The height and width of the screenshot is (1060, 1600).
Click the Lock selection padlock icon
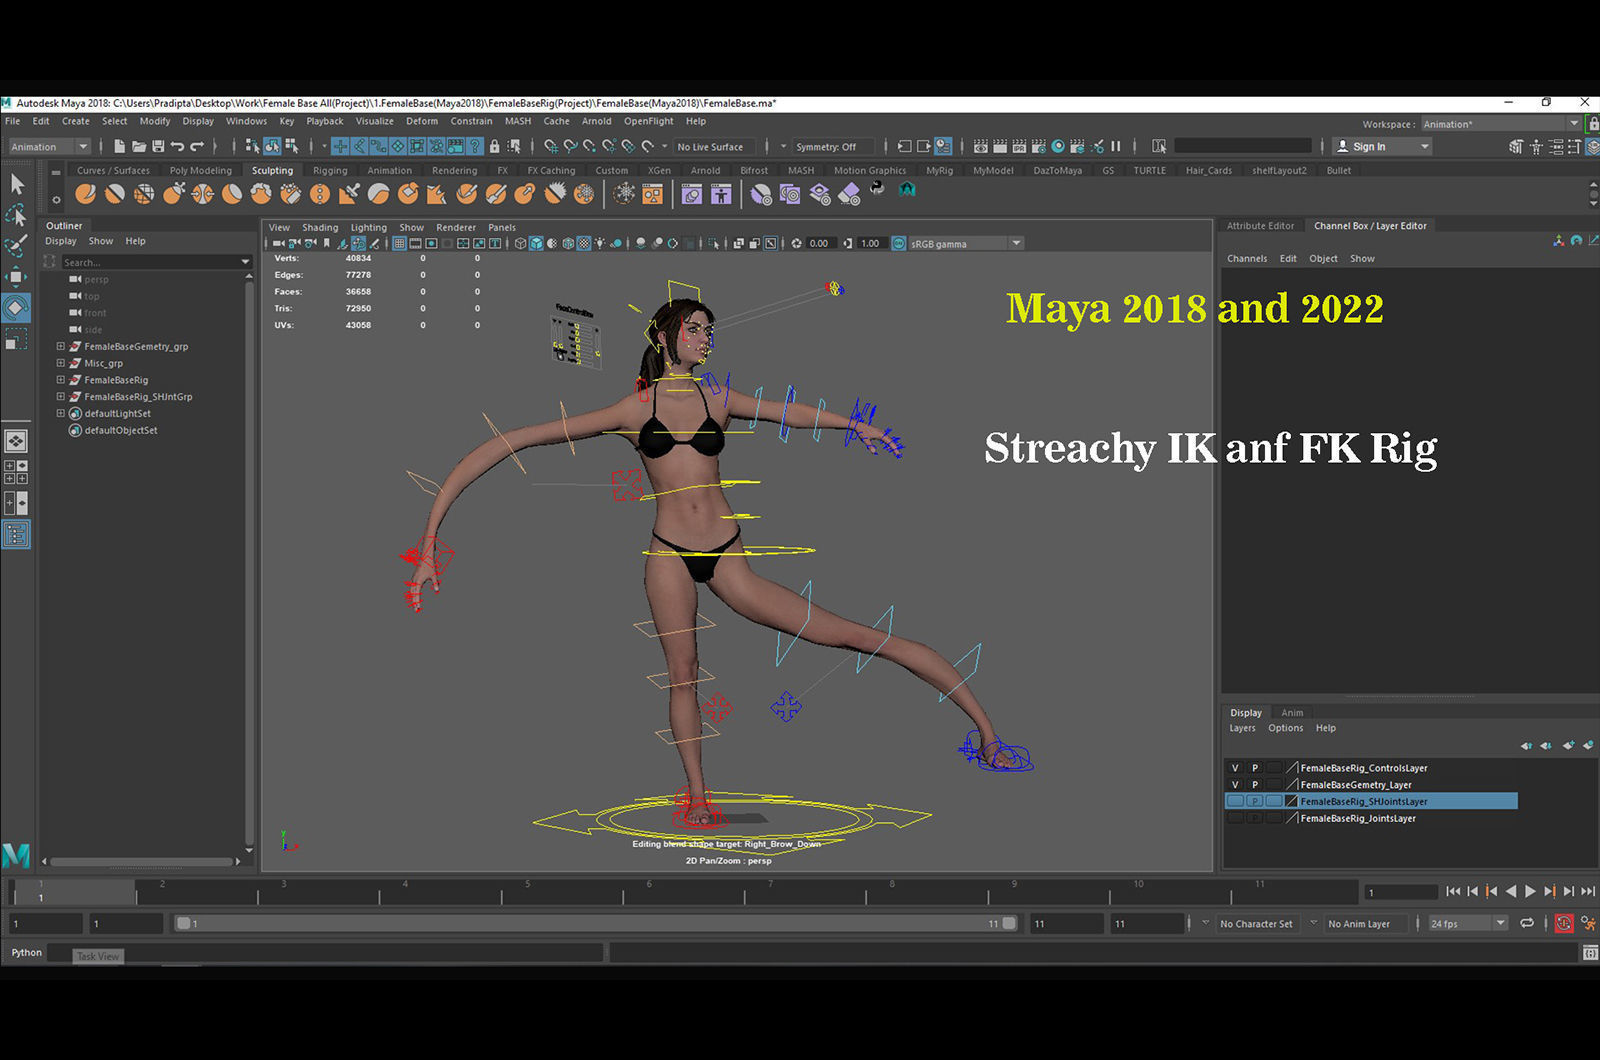click(x=494, y=146)
